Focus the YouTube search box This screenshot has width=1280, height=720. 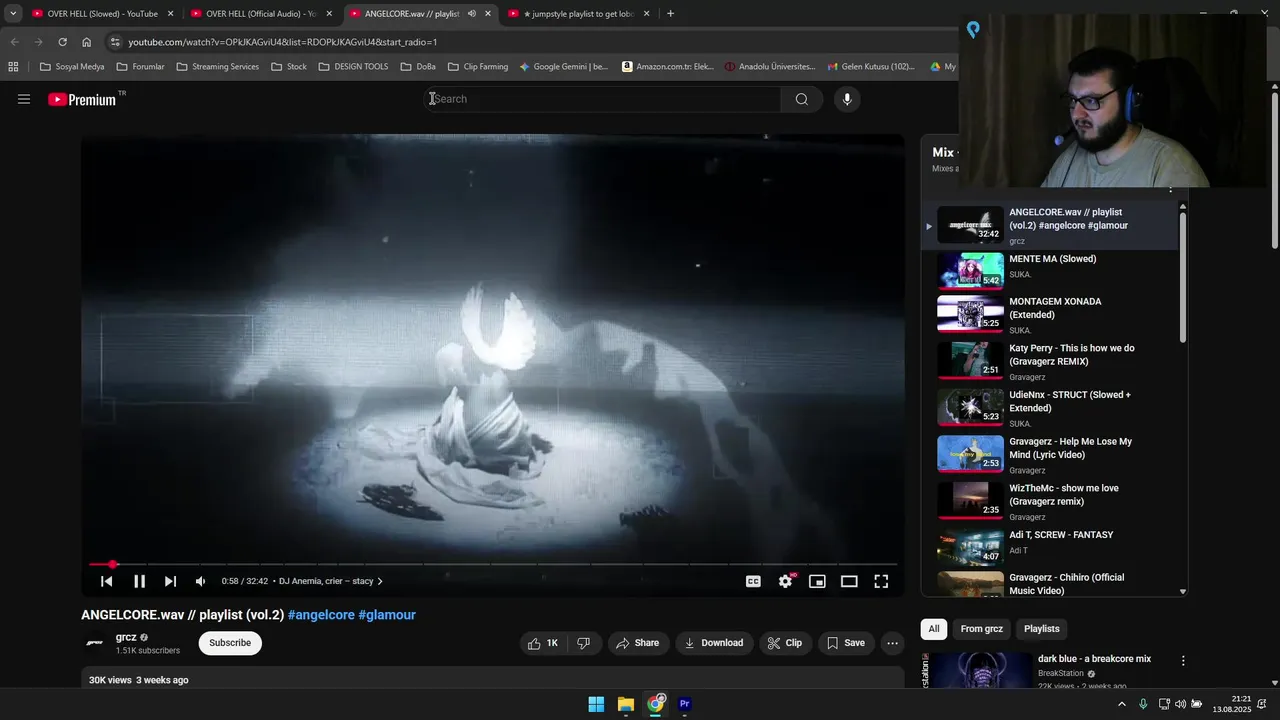click(604, 99)
